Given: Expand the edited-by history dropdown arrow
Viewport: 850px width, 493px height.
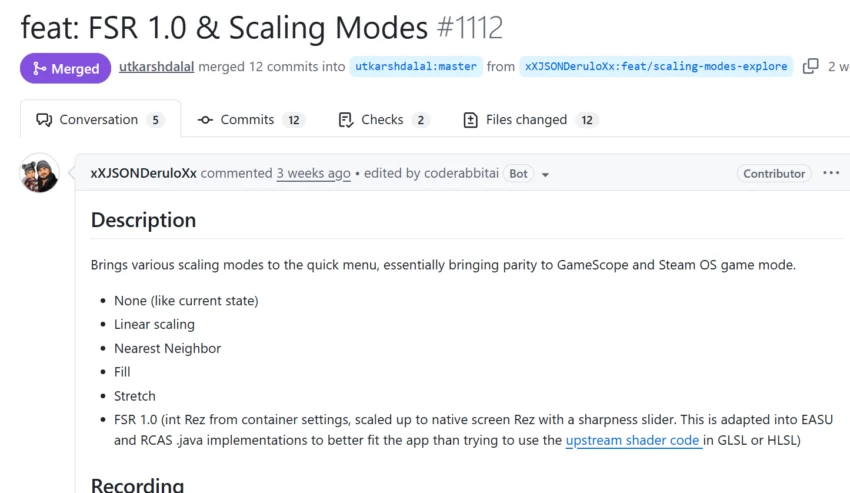Looking at the screenshot, I should (x=545, y=174).
